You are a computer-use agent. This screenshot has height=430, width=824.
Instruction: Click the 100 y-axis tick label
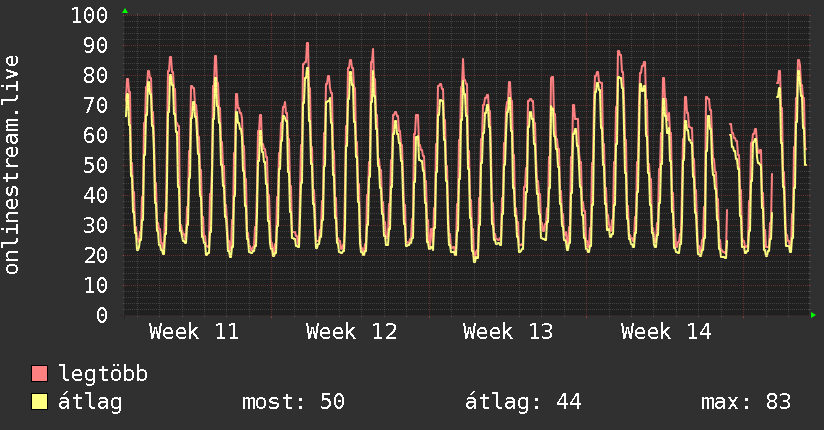89,15
